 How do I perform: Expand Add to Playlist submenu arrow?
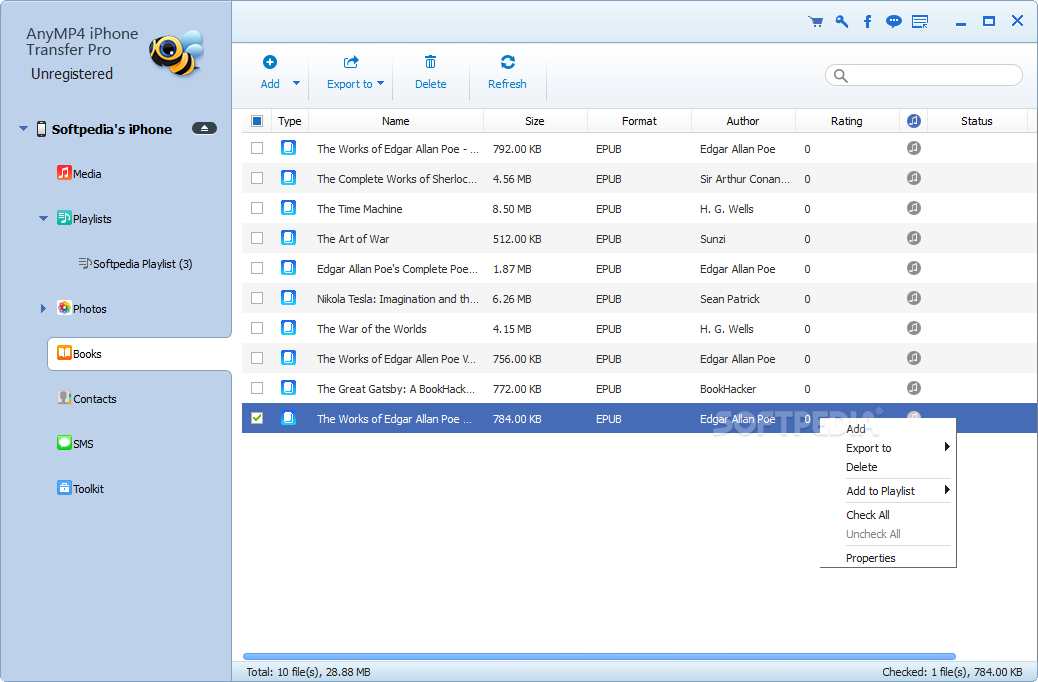(x=947, y=490)
